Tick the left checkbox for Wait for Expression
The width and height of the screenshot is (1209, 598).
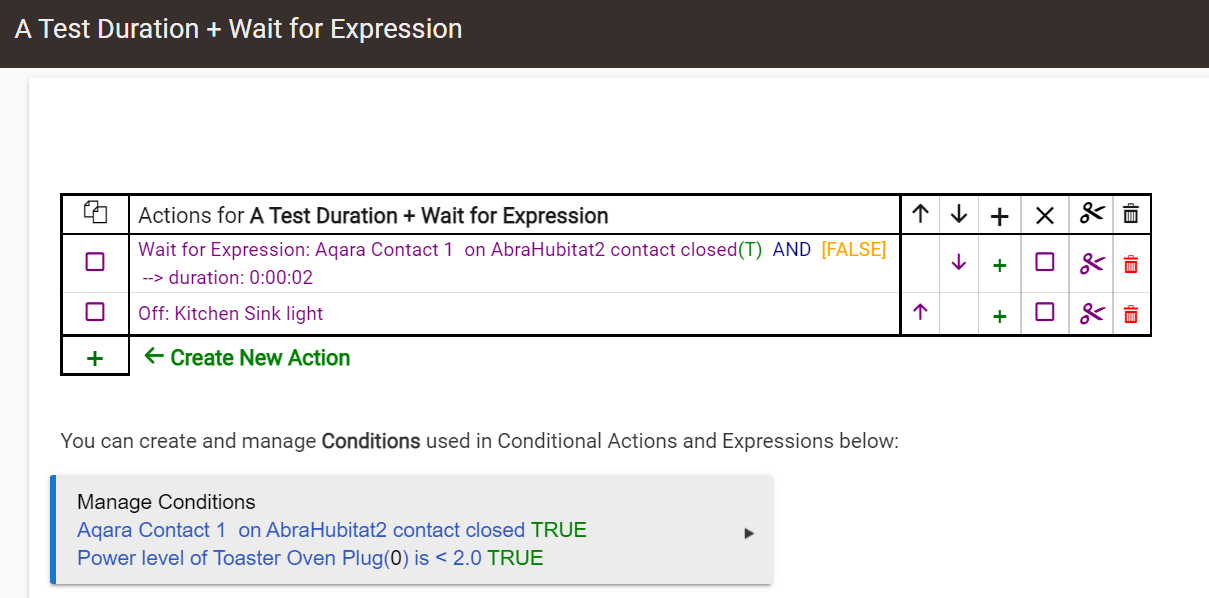point(95,262)
